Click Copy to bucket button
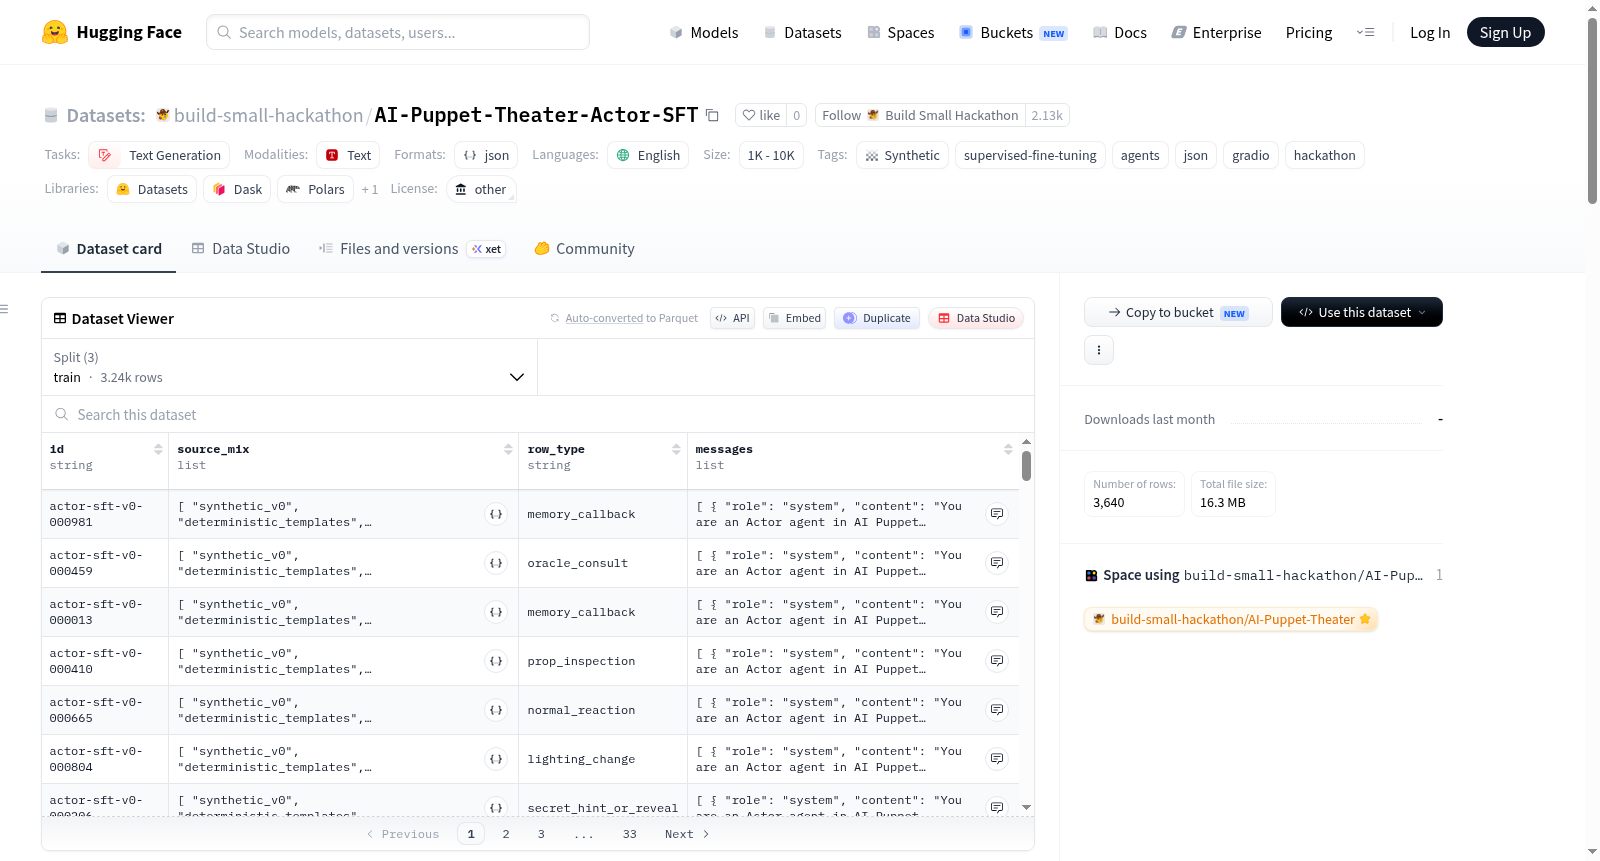The image size is (1600, 861). coord(1178,312)
